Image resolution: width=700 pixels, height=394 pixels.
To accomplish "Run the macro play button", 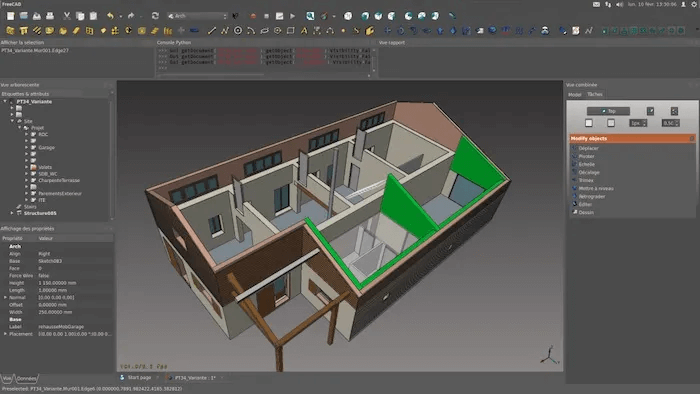I will click(x=292, y=16).
